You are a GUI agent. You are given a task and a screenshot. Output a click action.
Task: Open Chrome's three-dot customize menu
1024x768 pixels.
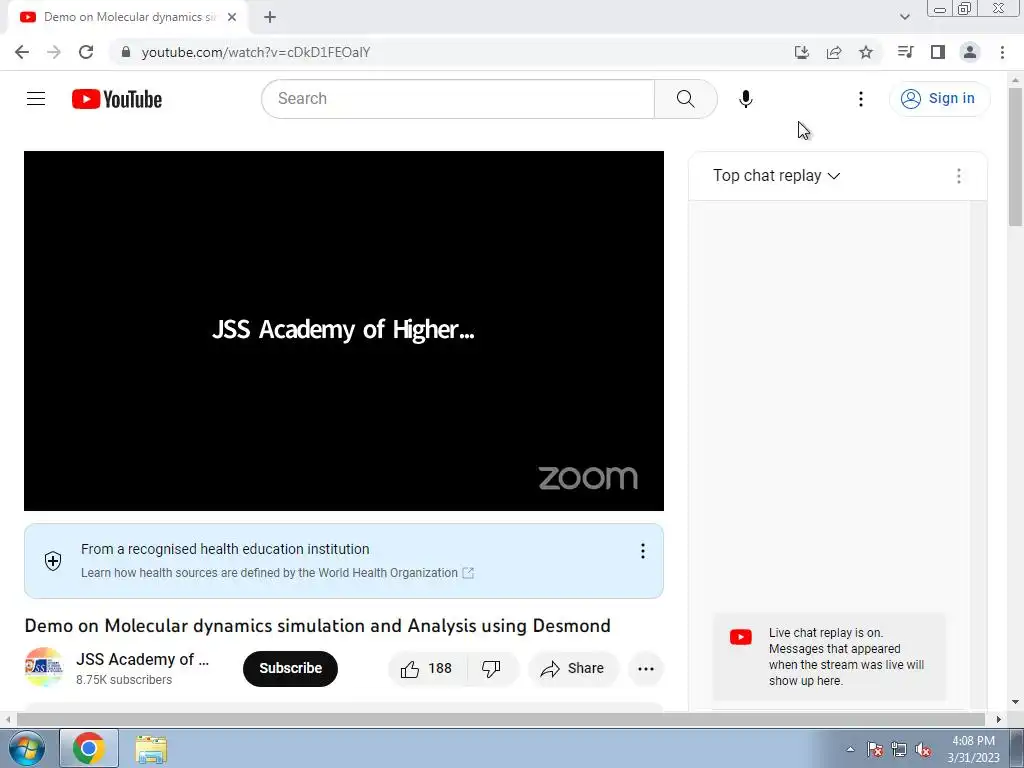[1002, 52]
